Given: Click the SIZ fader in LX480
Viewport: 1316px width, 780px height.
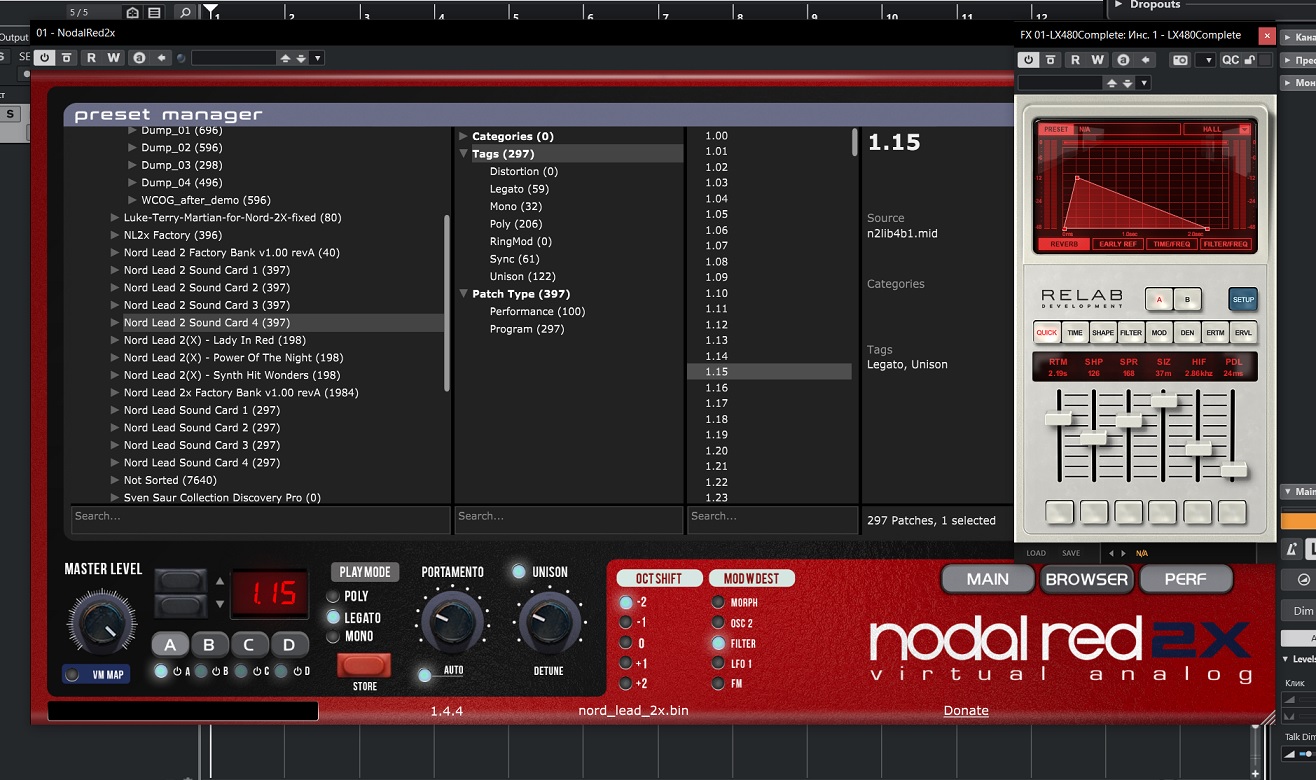Looking at the screenshot, I should point(1163,400).
